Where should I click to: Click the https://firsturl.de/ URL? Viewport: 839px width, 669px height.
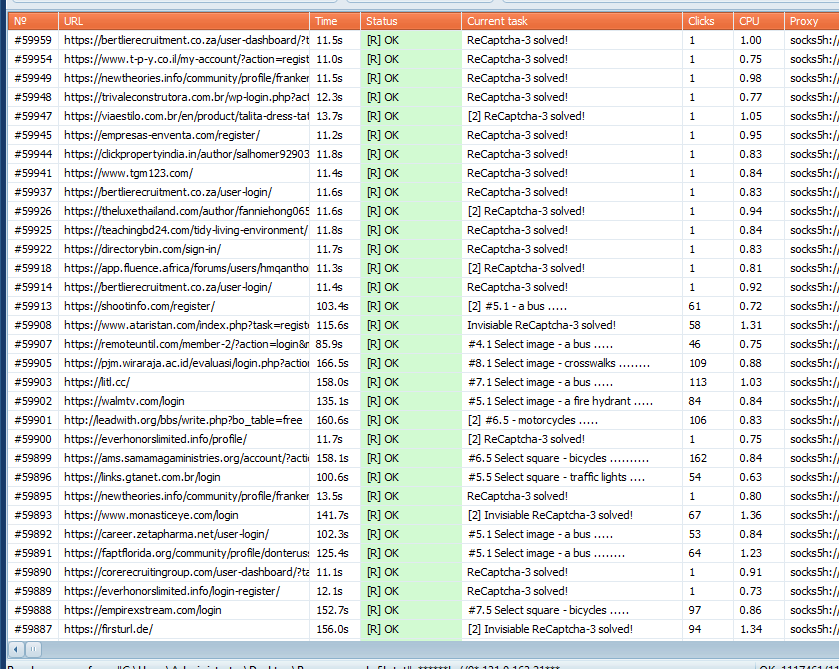pyautogui.click(x=109, y=629)
